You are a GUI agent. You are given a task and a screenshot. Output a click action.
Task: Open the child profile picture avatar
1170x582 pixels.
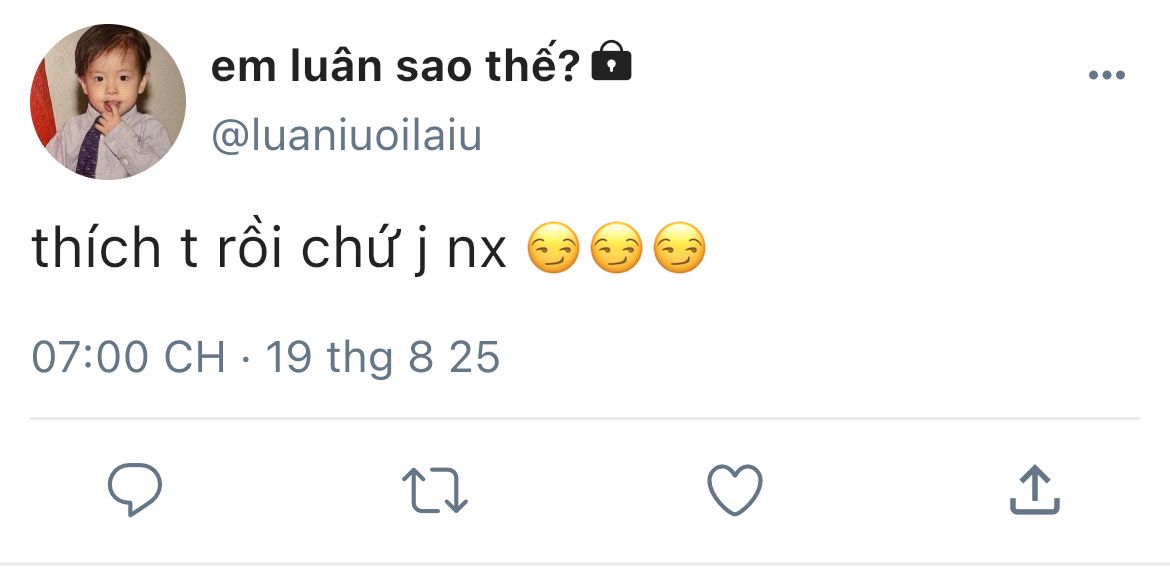(108, 102)
